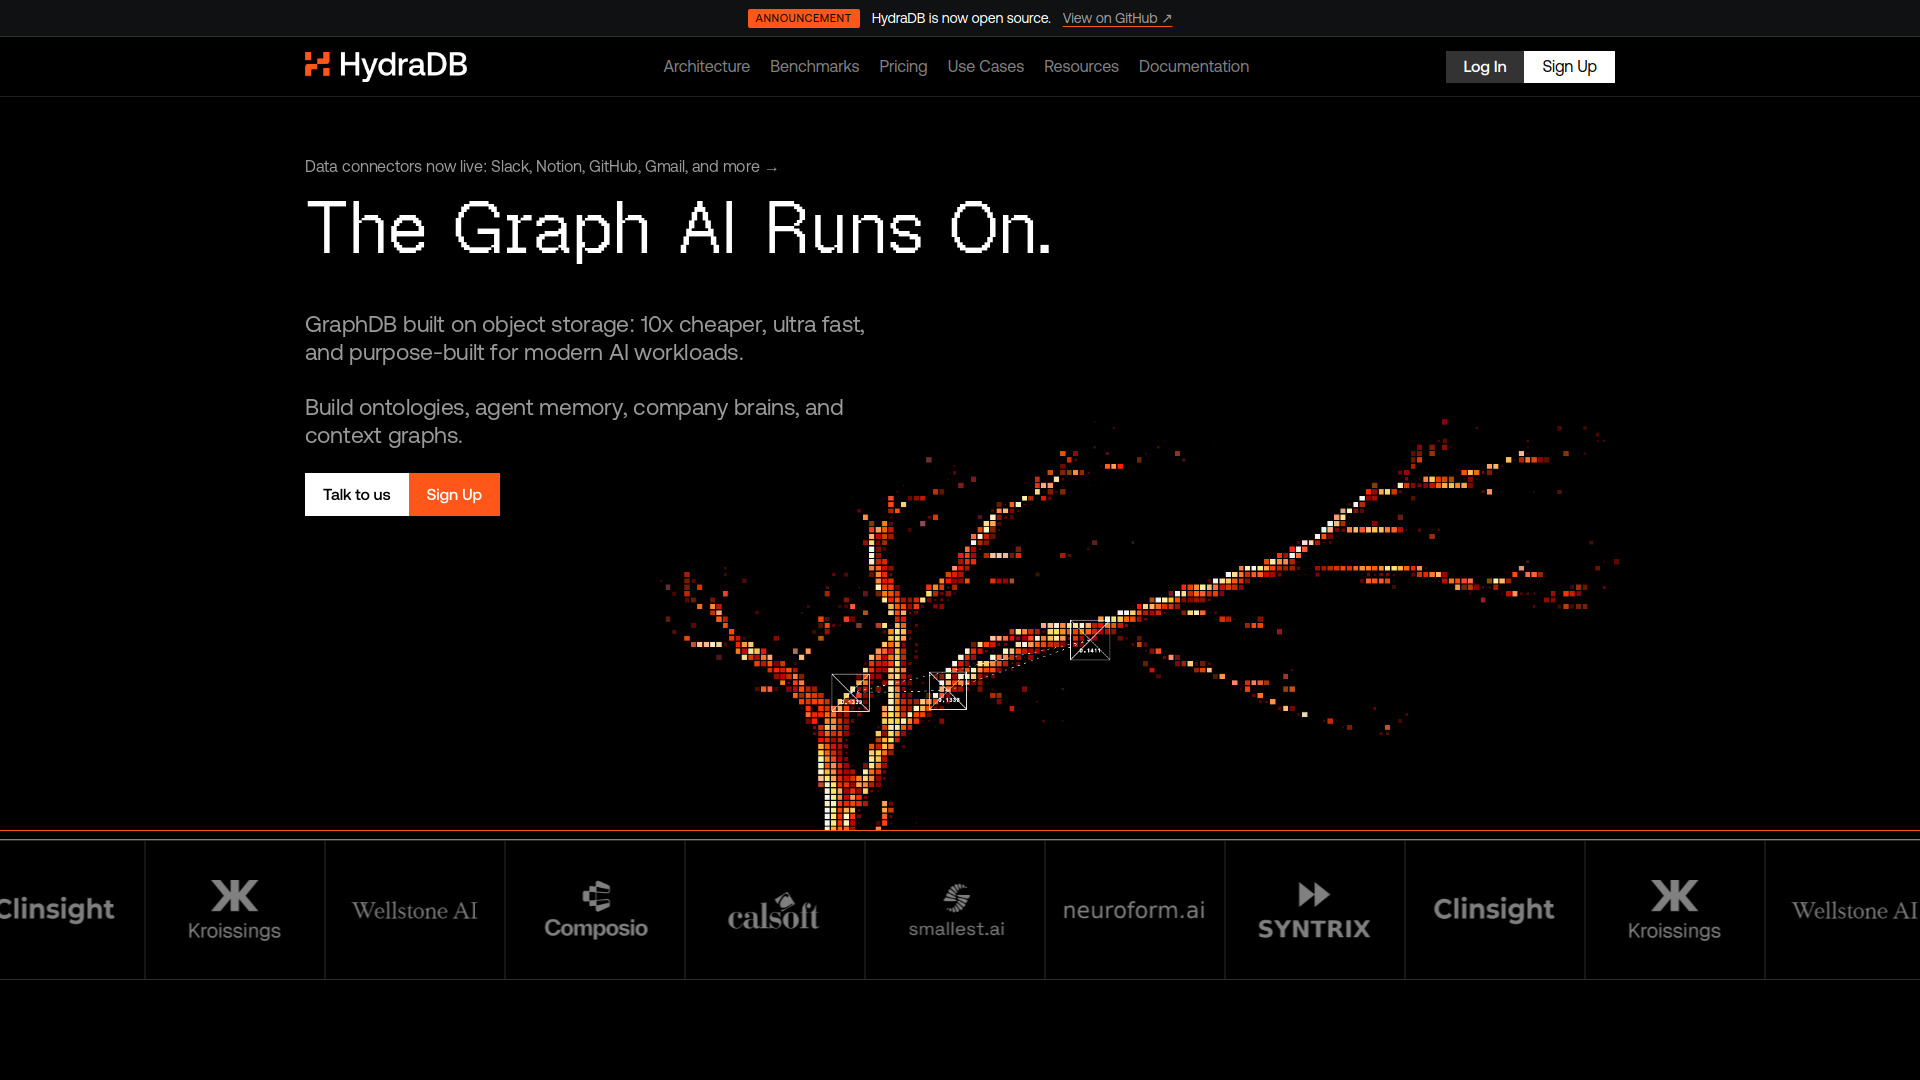Open the Data connectors now live link

pos(541,167)
